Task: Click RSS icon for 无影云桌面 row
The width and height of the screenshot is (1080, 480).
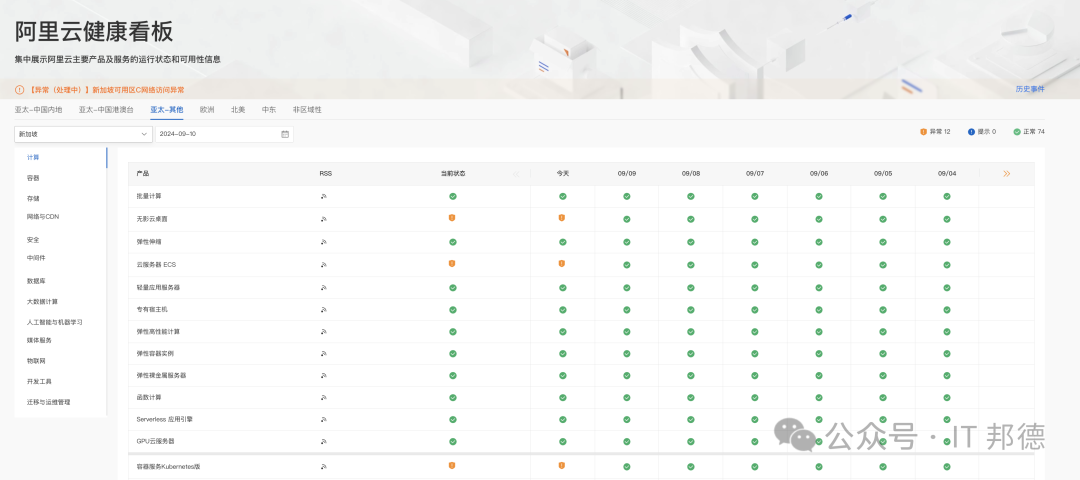Action: coord(324,220)
